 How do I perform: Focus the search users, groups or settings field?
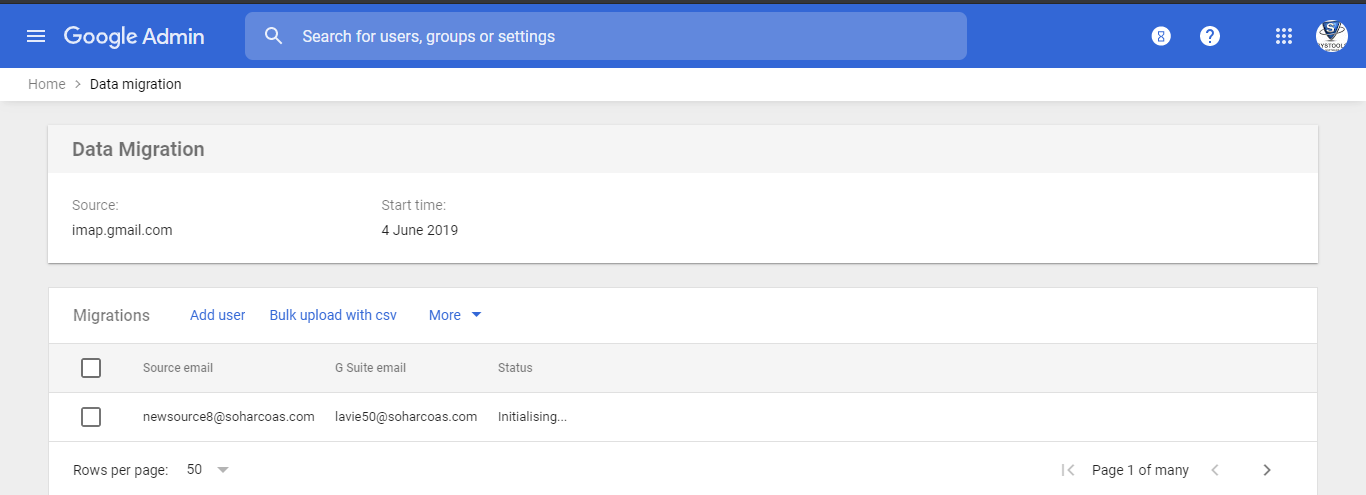(x=606, y=36)
